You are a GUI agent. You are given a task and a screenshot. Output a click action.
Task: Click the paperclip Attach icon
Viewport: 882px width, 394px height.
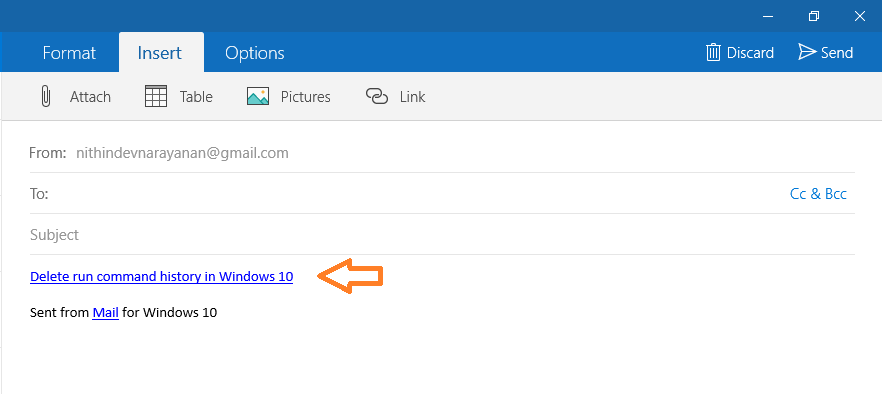coord(46,96)
